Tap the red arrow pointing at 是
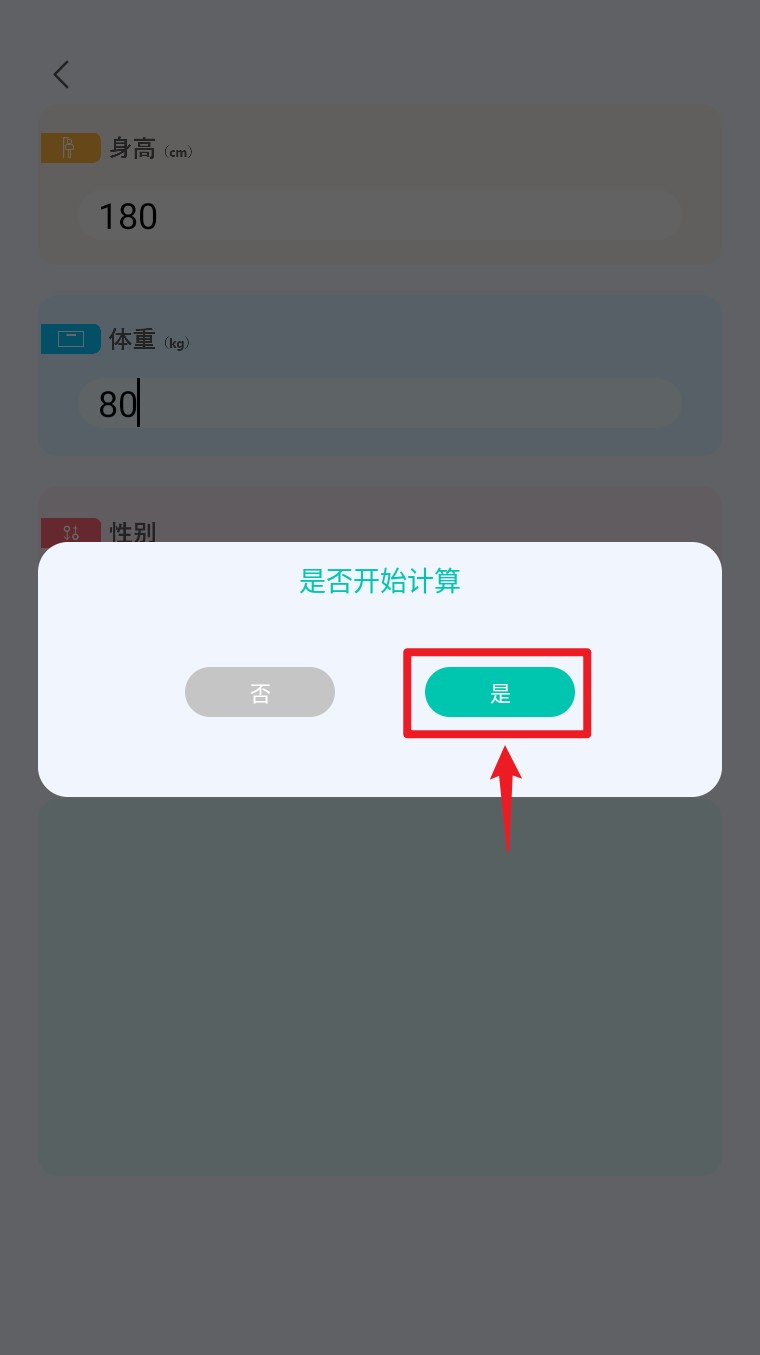The width and height of the screenshot is (760, 1355). [508, 797]
